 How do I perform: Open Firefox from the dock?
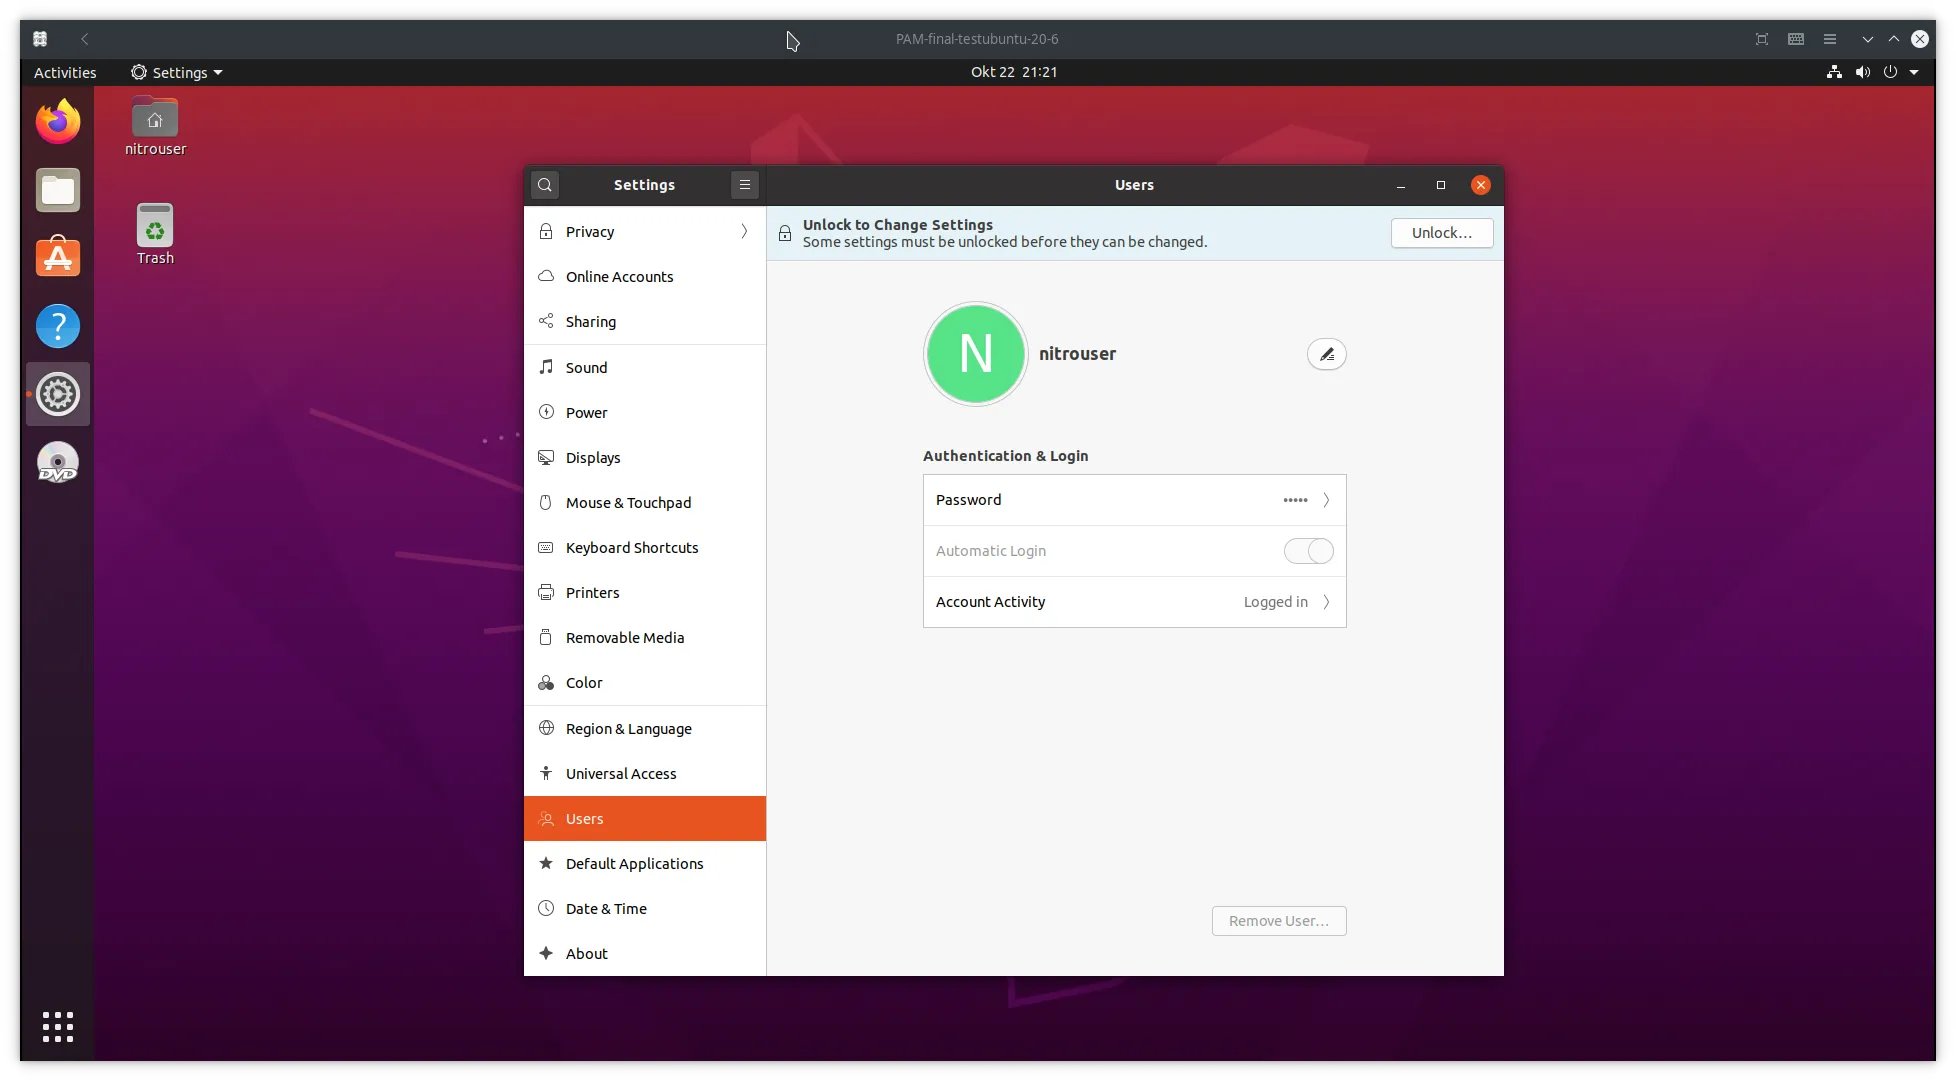58,122
